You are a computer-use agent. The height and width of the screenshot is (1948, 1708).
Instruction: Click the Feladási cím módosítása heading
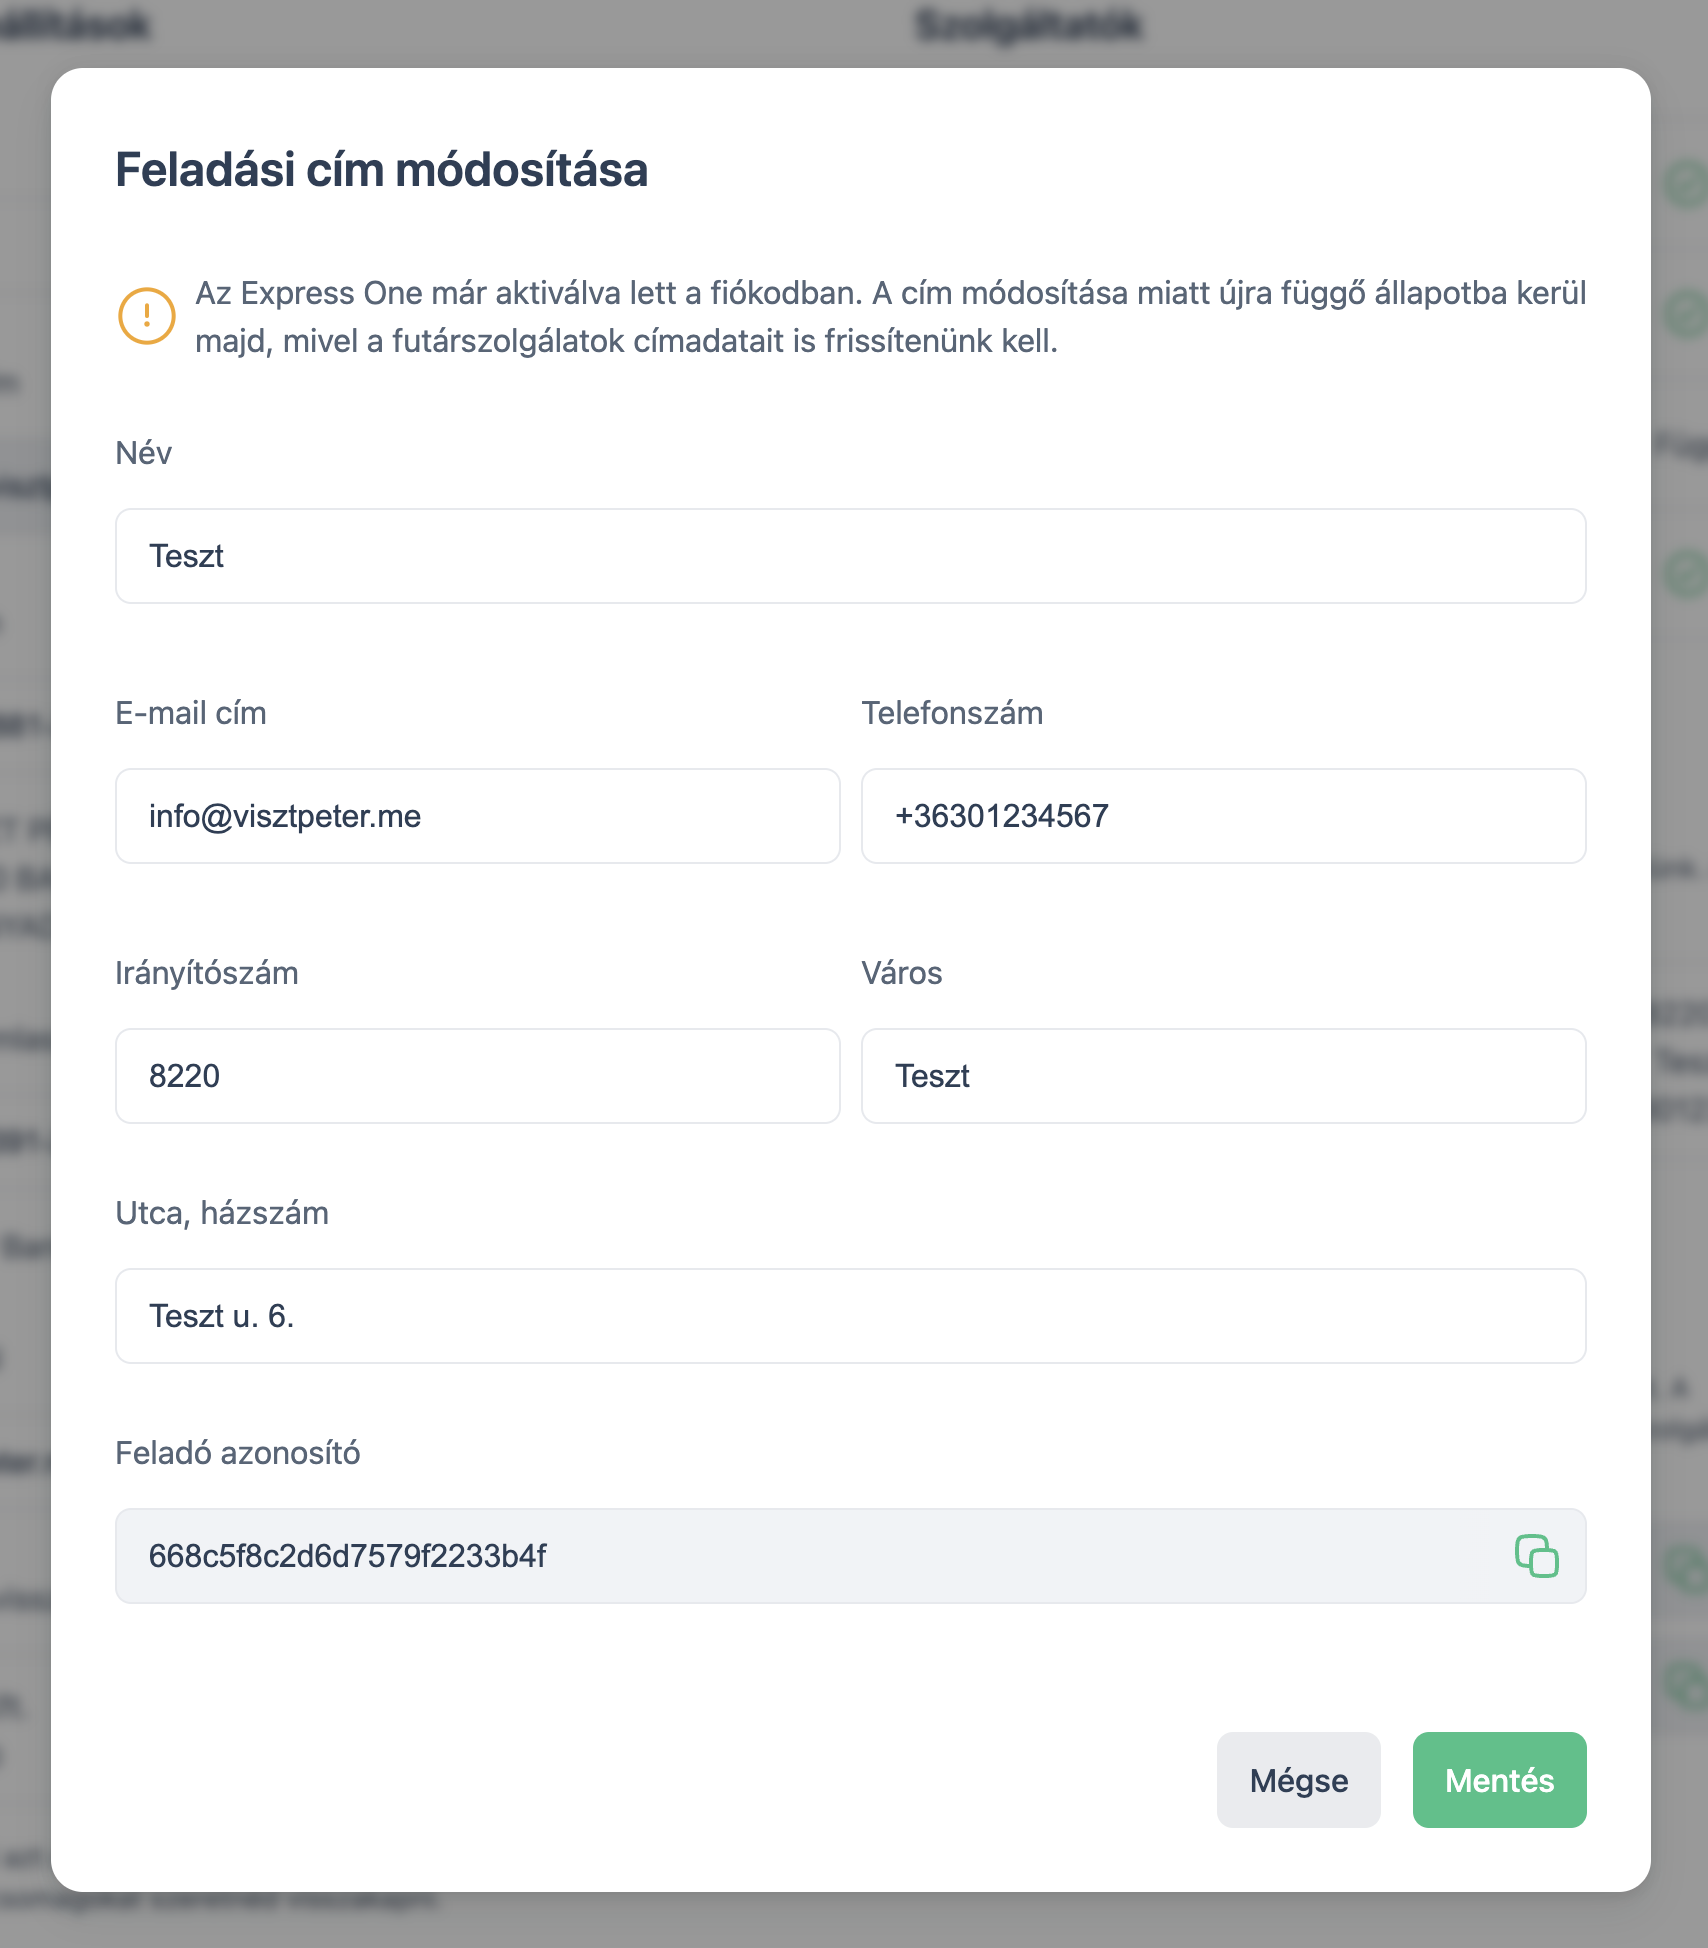[x=382, y=170]
